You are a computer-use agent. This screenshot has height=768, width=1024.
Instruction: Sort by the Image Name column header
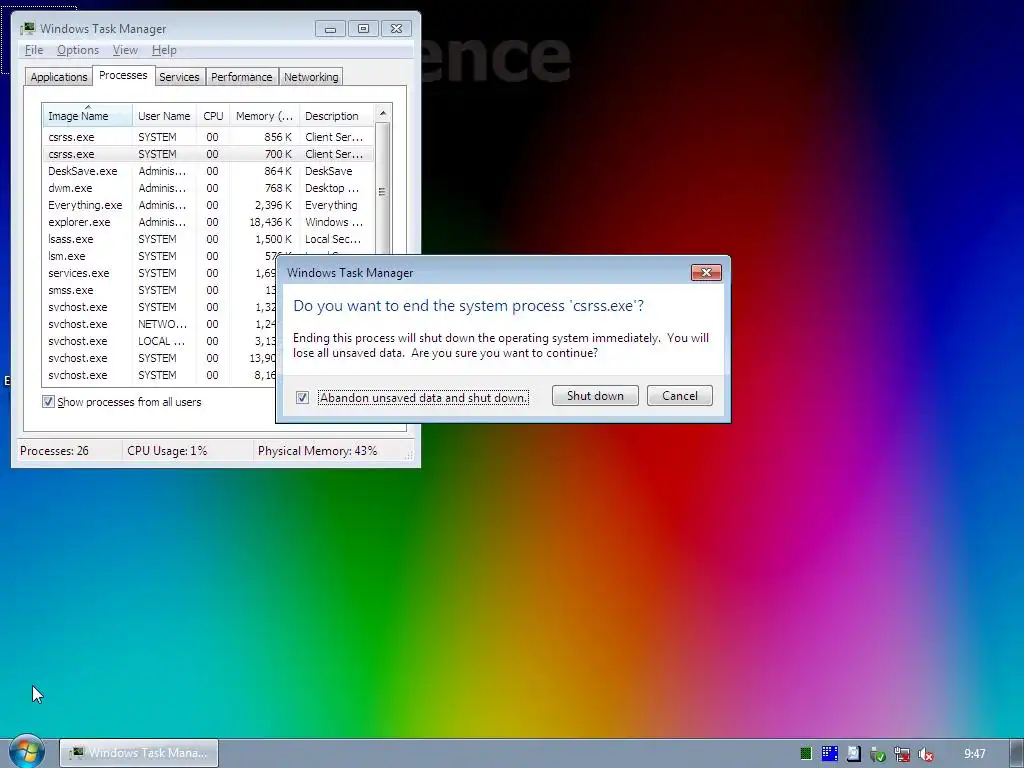(x=88, y=116)
